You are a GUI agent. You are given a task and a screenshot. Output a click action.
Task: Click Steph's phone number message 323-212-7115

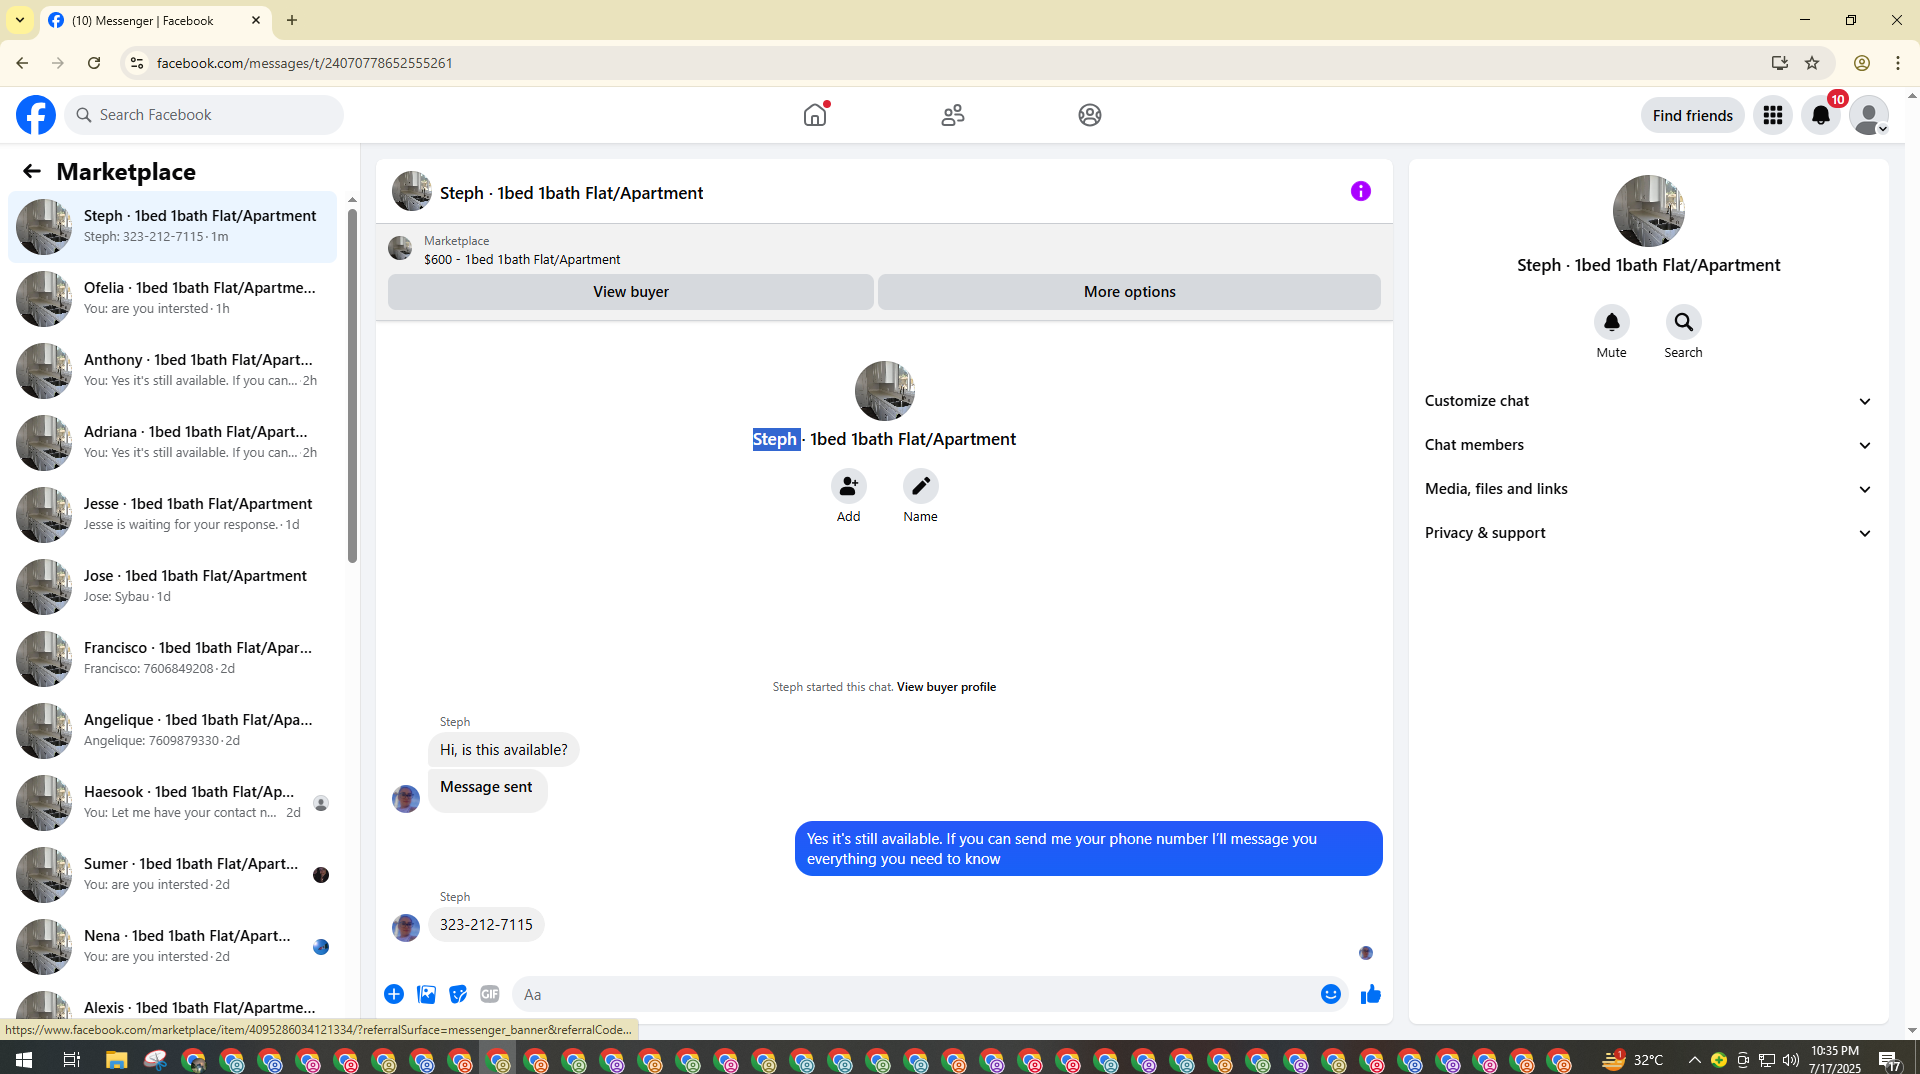[486, 925]
